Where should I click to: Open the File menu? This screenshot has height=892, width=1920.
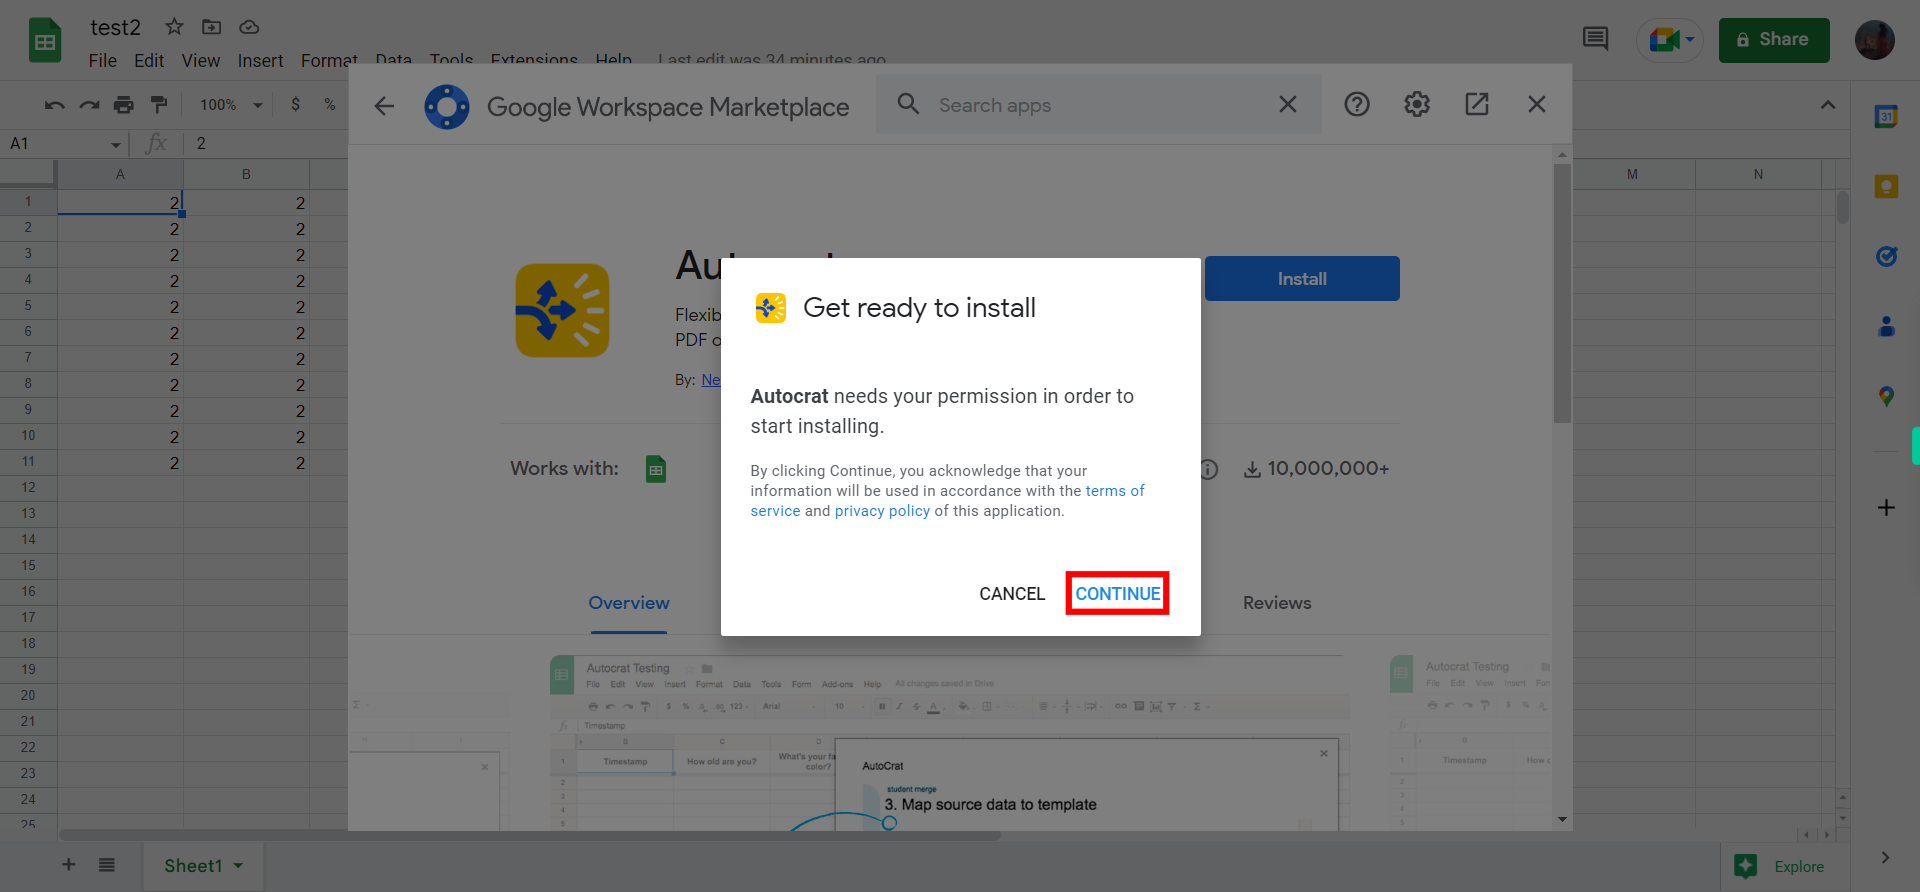(102, 60)
